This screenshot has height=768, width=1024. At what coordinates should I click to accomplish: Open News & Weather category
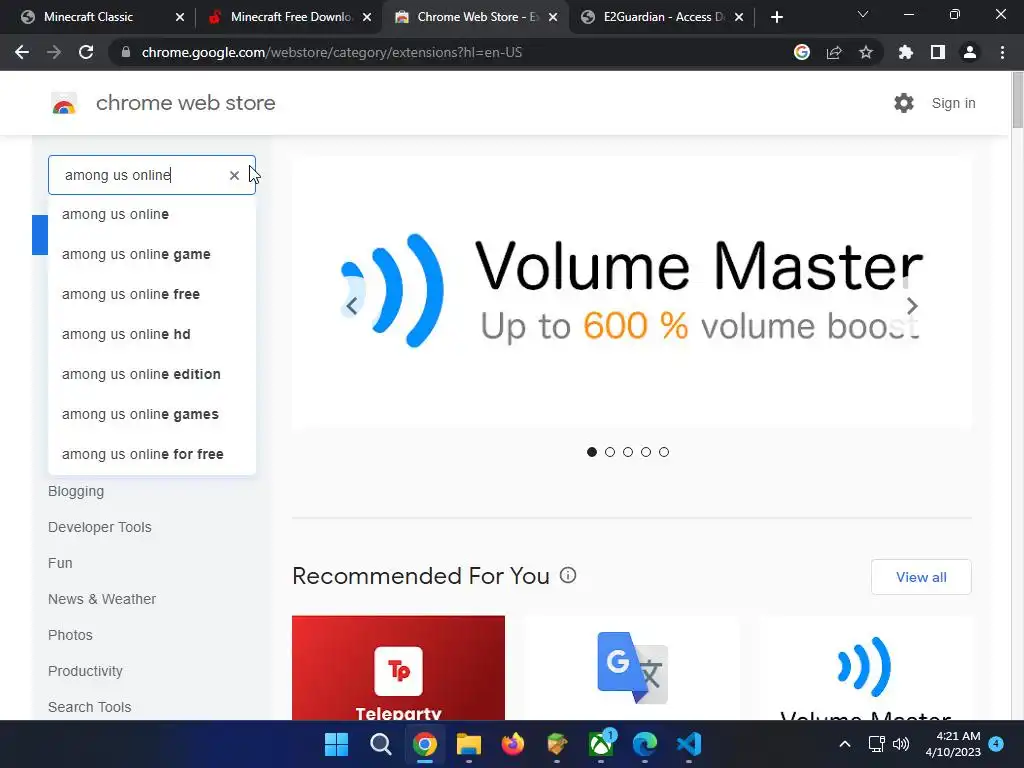pyautogui.click(x=102, y=599)
